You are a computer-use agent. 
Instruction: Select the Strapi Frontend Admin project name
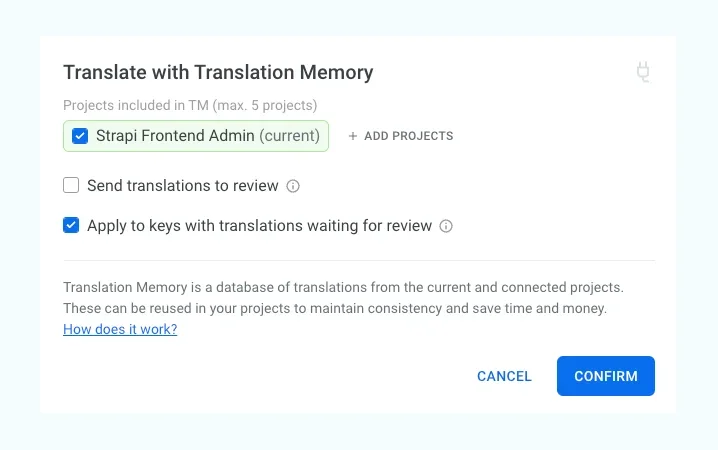click(x=175, y=136)
